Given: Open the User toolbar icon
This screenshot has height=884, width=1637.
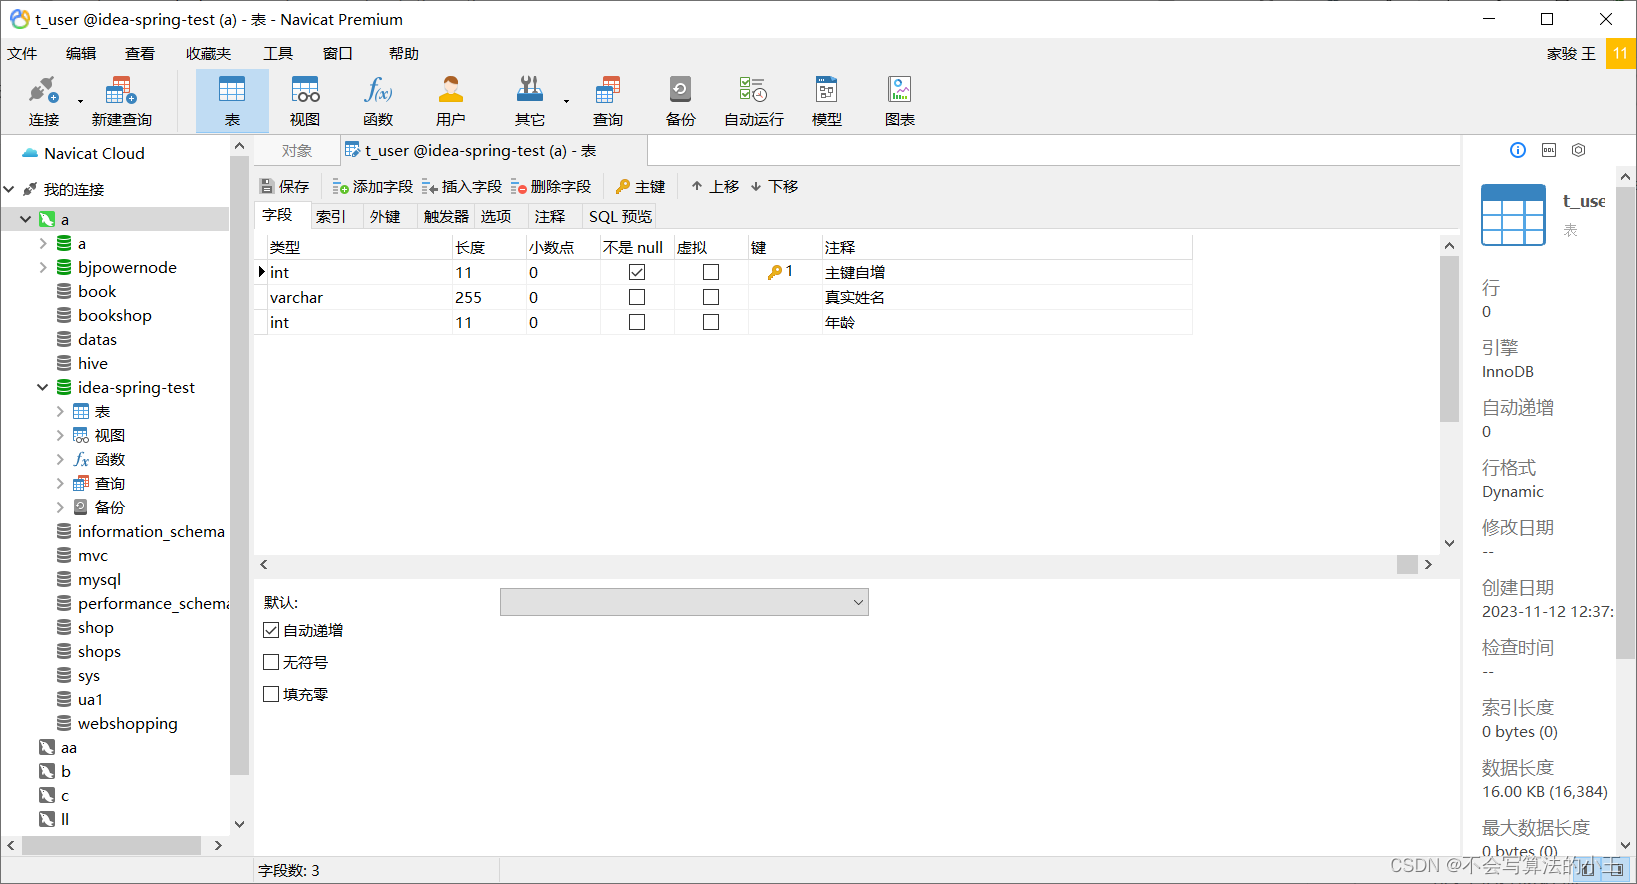Looking at the screenshot, I should (x=451, y=101).
